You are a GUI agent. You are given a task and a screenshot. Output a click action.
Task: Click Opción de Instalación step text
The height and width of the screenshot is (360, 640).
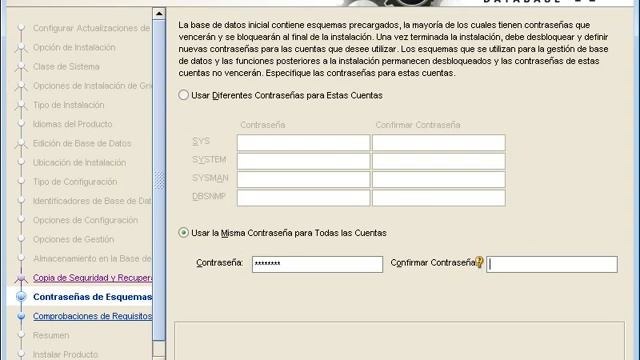74,47
